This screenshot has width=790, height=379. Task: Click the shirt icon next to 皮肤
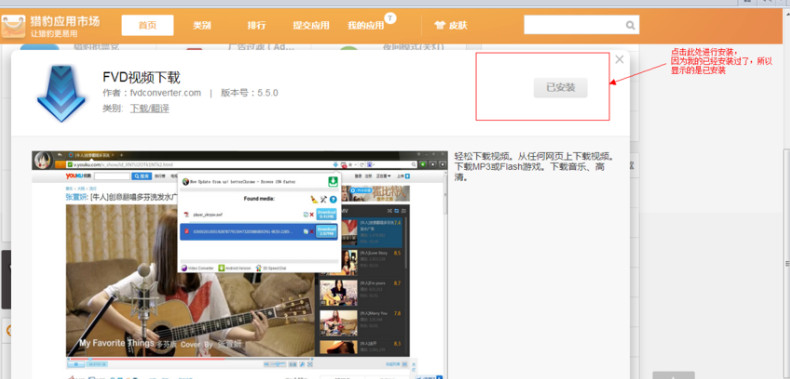click(440, 25)
